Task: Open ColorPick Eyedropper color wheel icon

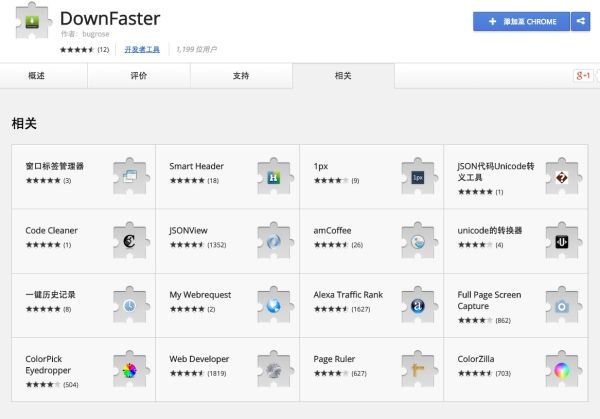Action: [130, 369]
